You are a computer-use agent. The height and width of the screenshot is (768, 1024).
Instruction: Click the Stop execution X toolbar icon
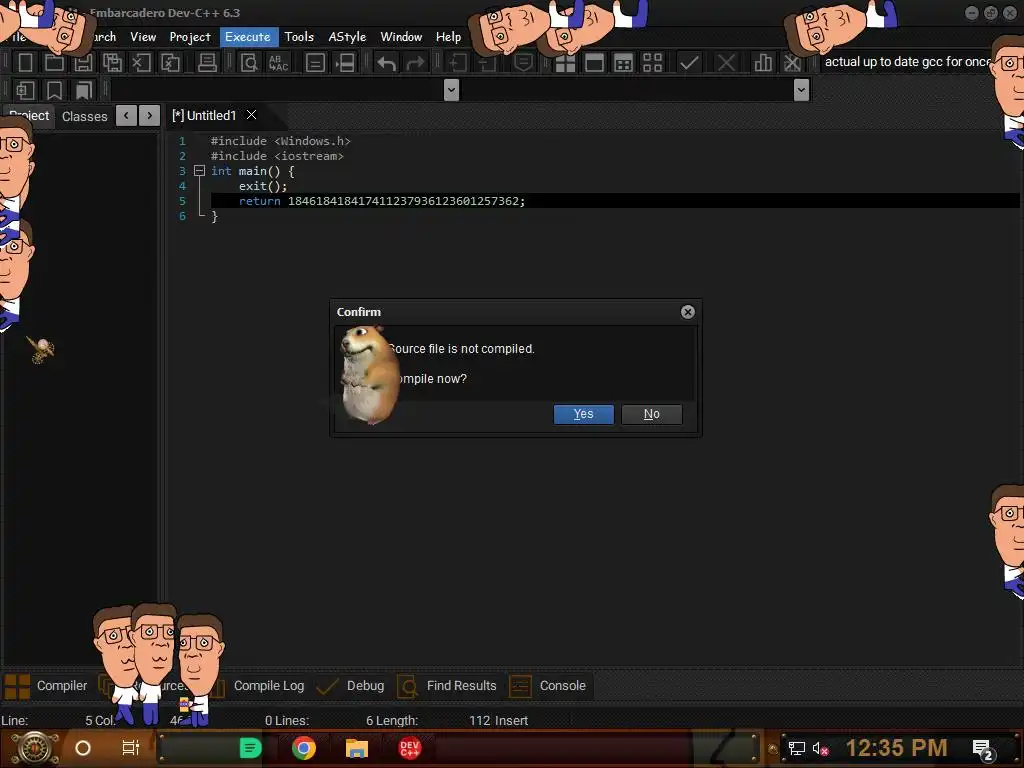726,63
